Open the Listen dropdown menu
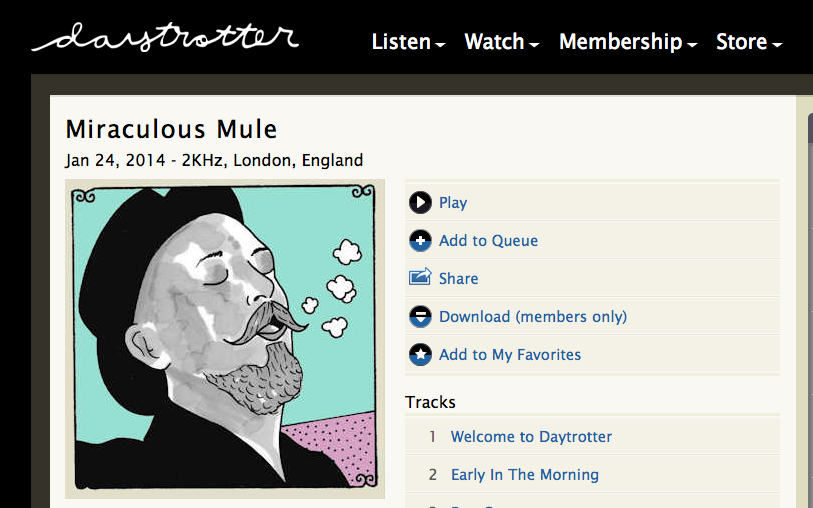This screenshot has height=508, width=813. tap(408, 42)
